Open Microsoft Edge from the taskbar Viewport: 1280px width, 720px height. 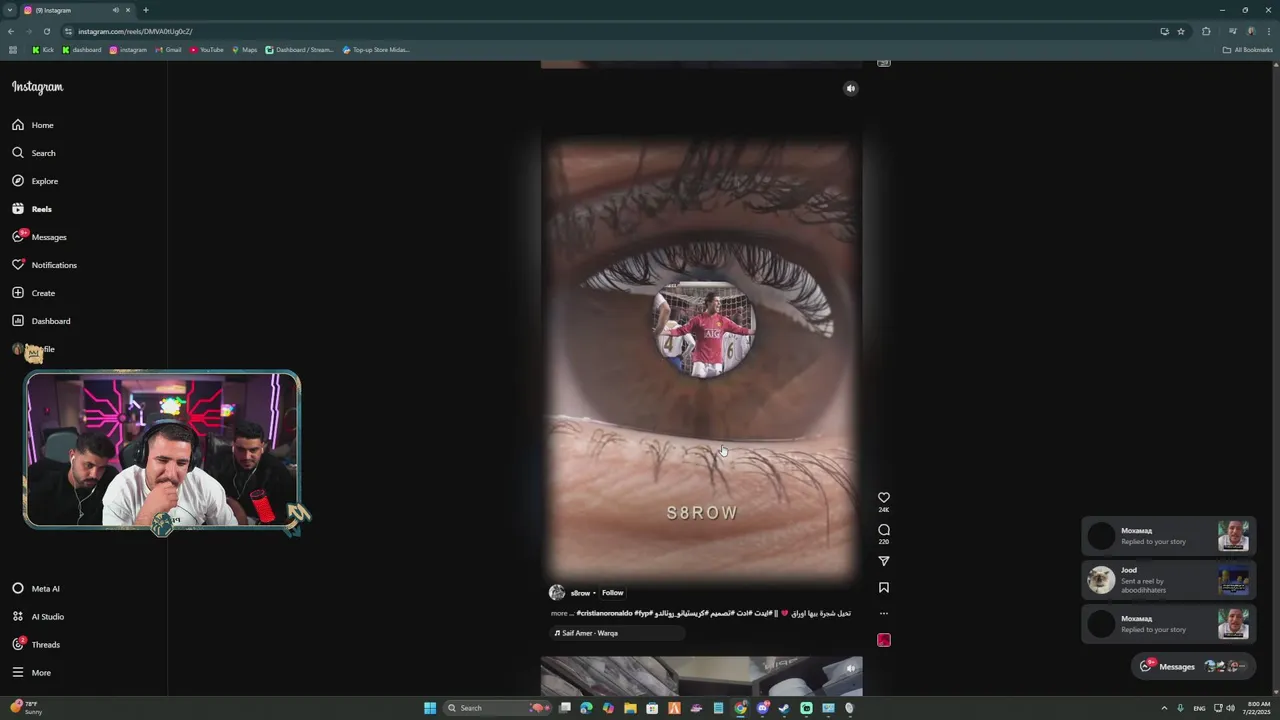tap(586, 708)
